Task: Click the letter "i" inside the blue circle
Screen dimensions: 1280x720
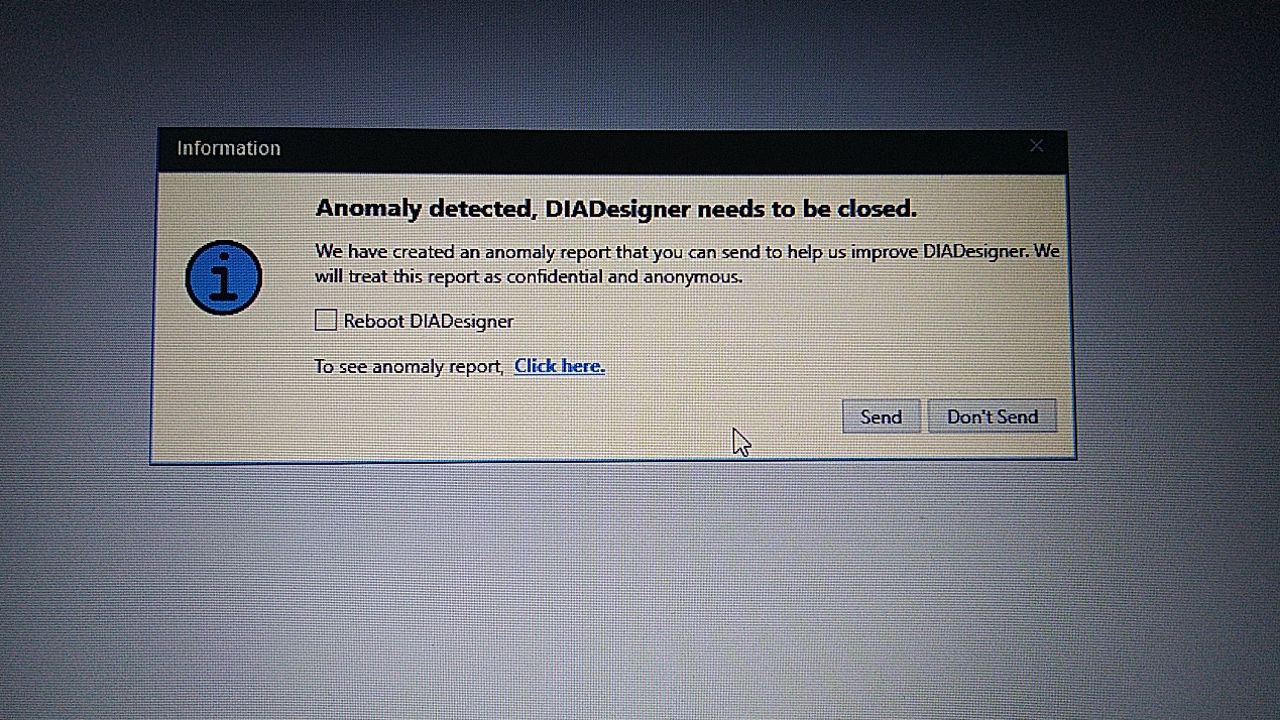Action: click(224, 277)
